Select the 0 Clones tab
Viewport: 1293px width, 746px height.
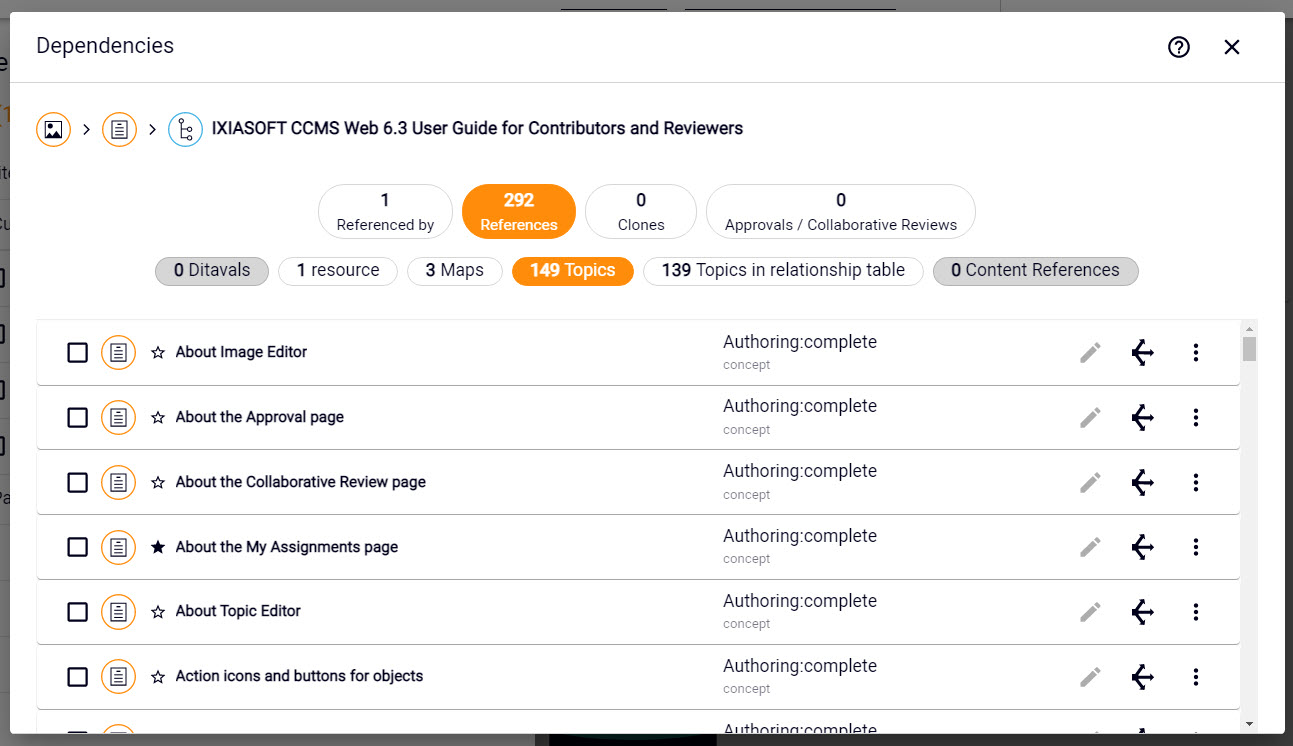pos(641,212)
